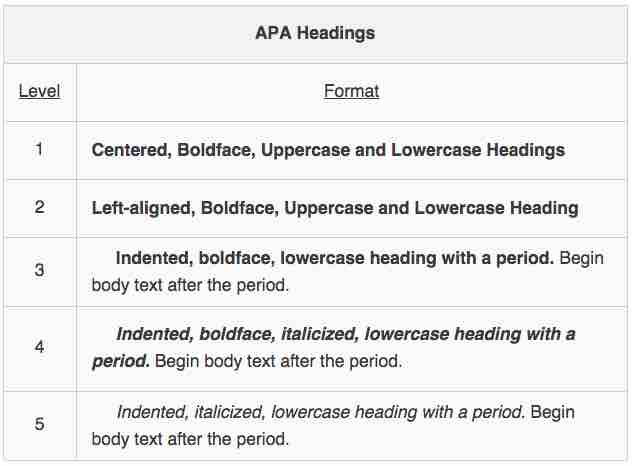Image resolution: width=632 pixels, height=466 pixels.
Task: Click the APA Headings table title
Action: 315,33
